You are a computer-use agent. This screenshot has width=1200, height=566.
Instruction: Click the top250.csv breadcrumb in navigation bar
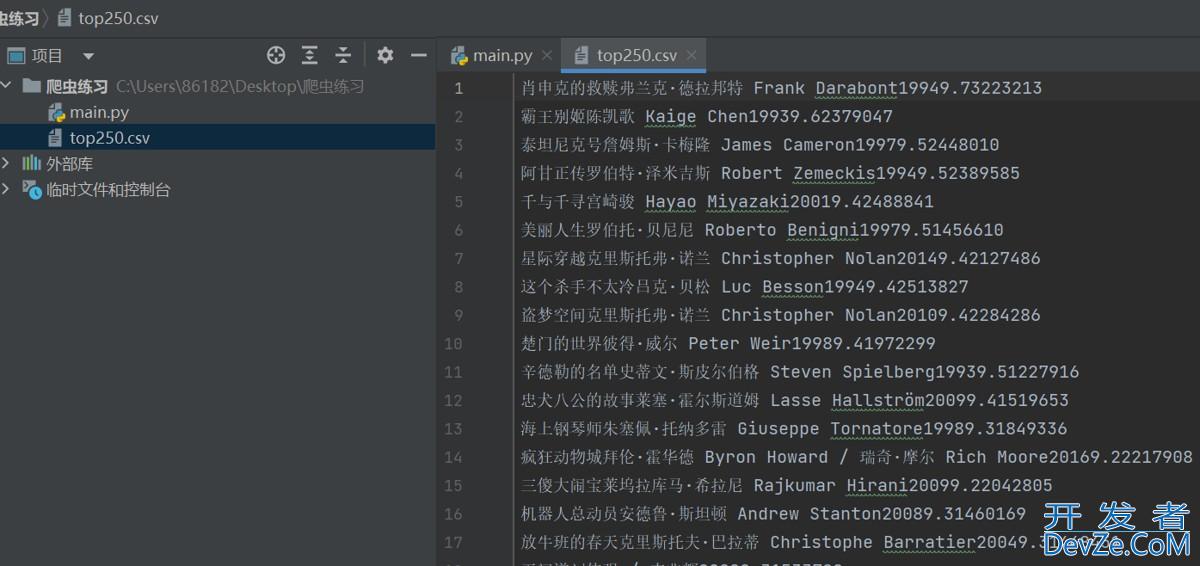click(x=117, y=18)
